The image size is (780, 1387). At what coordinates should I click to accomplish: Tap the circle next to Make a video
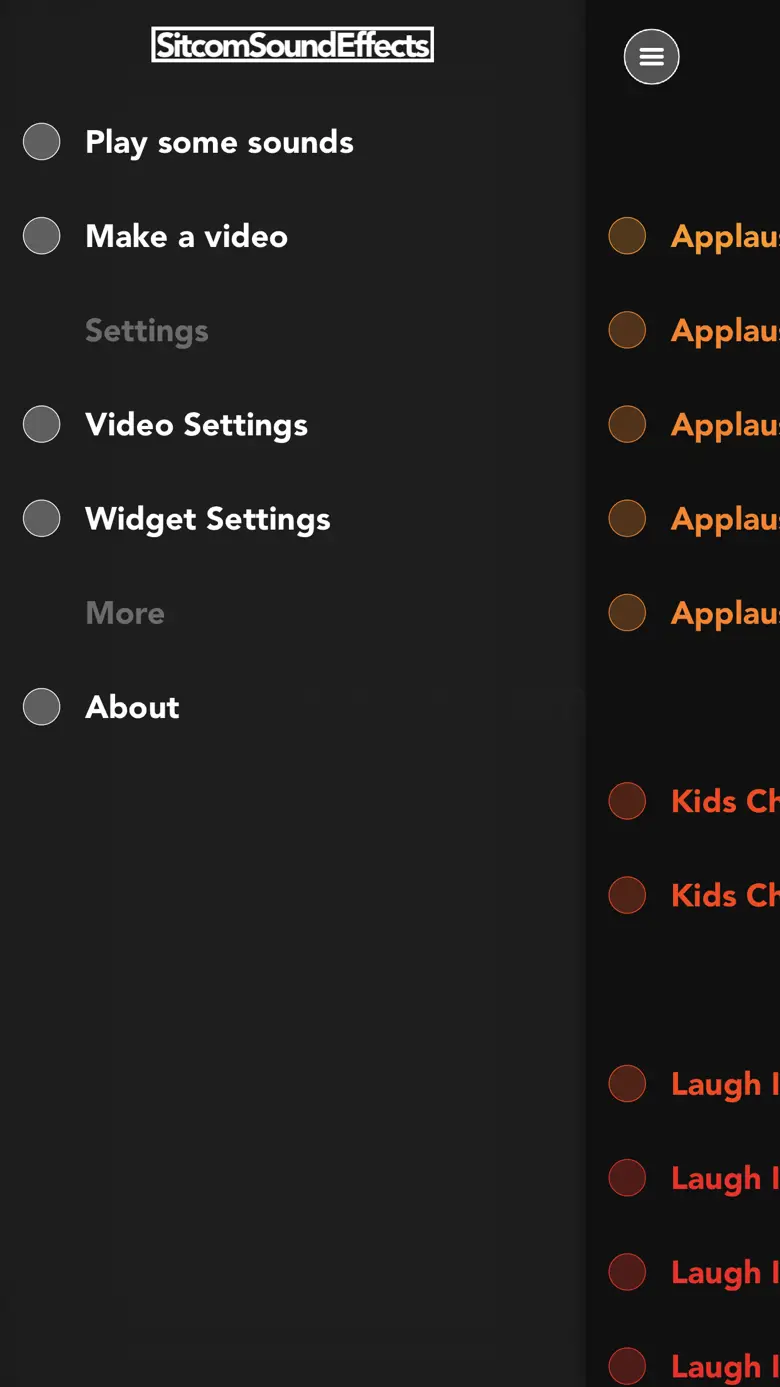[42, 236]
